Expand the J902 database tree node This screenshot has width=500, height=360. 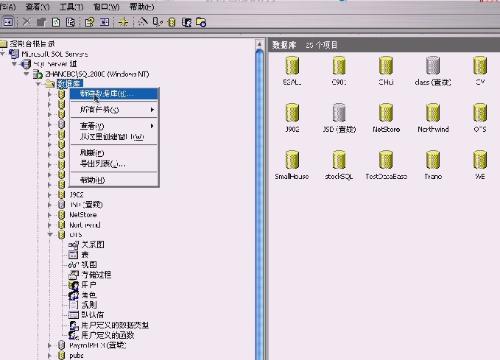pyautogui.click(x=50, y=195)
